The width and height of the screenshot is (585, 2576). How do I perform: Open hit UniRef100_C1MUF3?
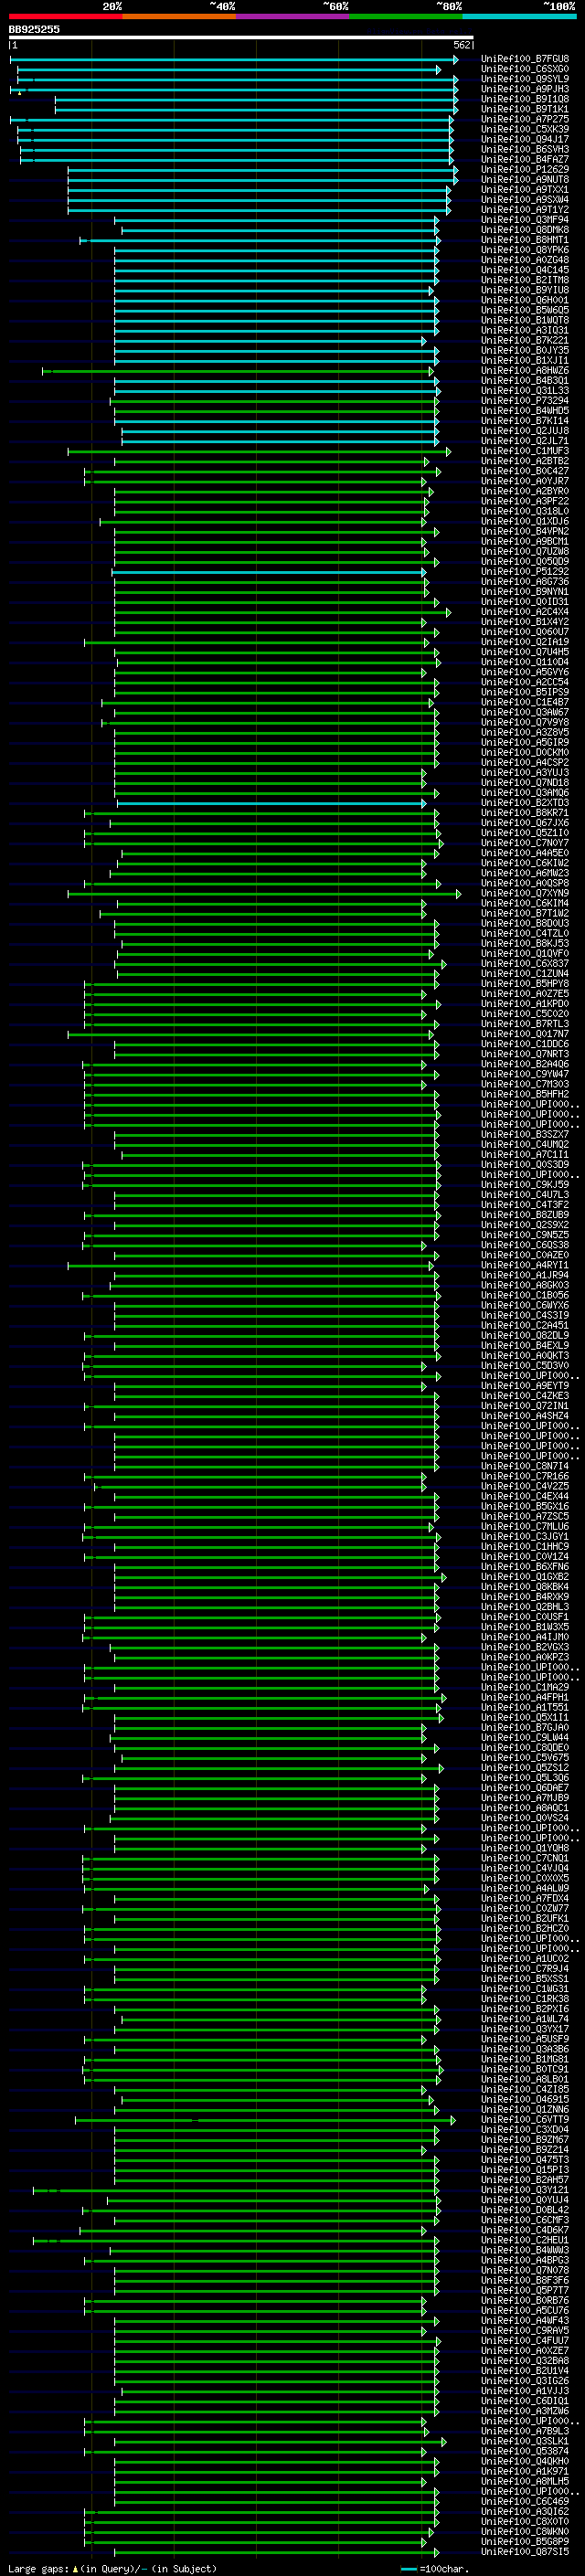pos(525,451)
